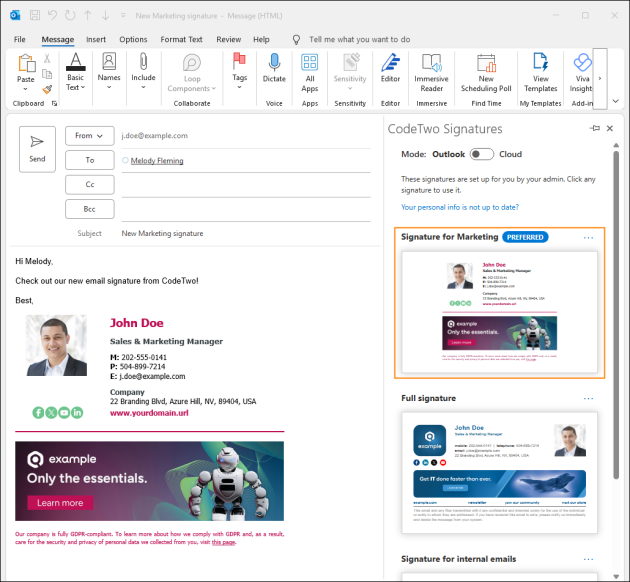The image size is (630, 582).
Task: Open the File menu
Action: pyautogui.click(x=20, y=39)
